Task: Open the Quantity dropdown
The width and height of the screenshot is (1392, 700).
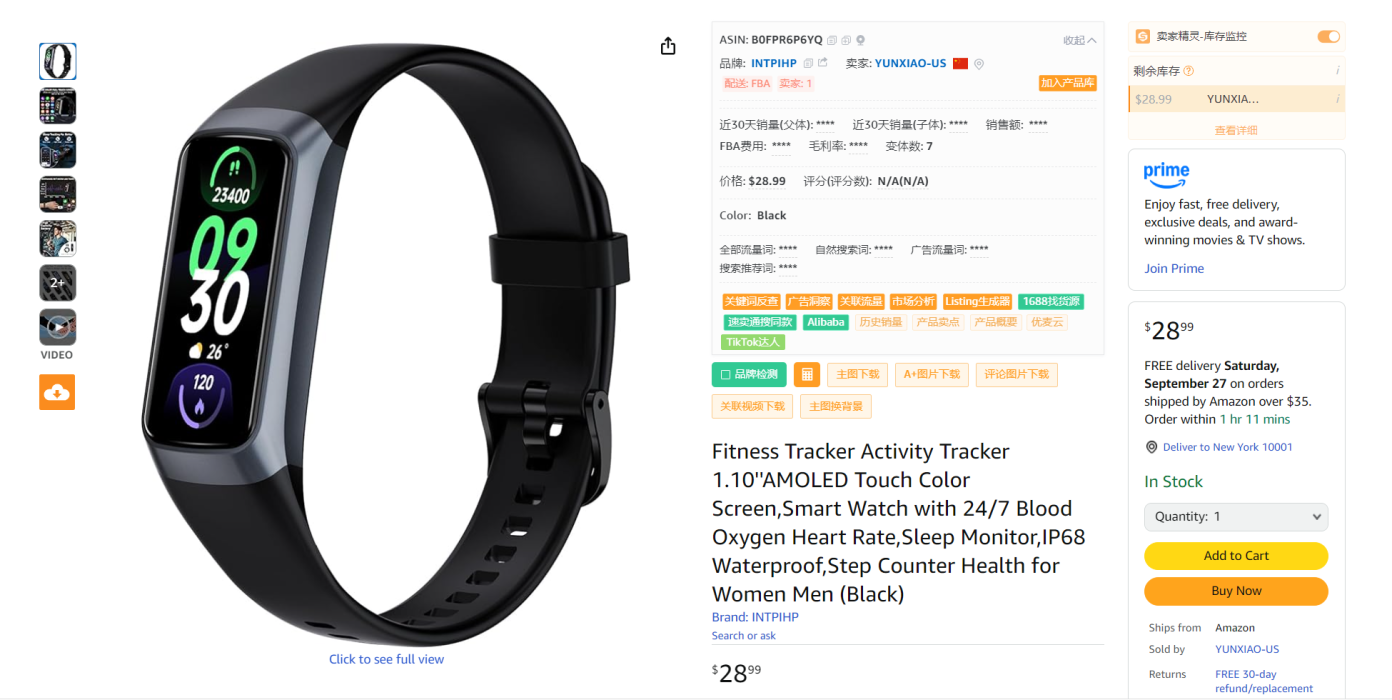Action: click(x=1236, y=516)
